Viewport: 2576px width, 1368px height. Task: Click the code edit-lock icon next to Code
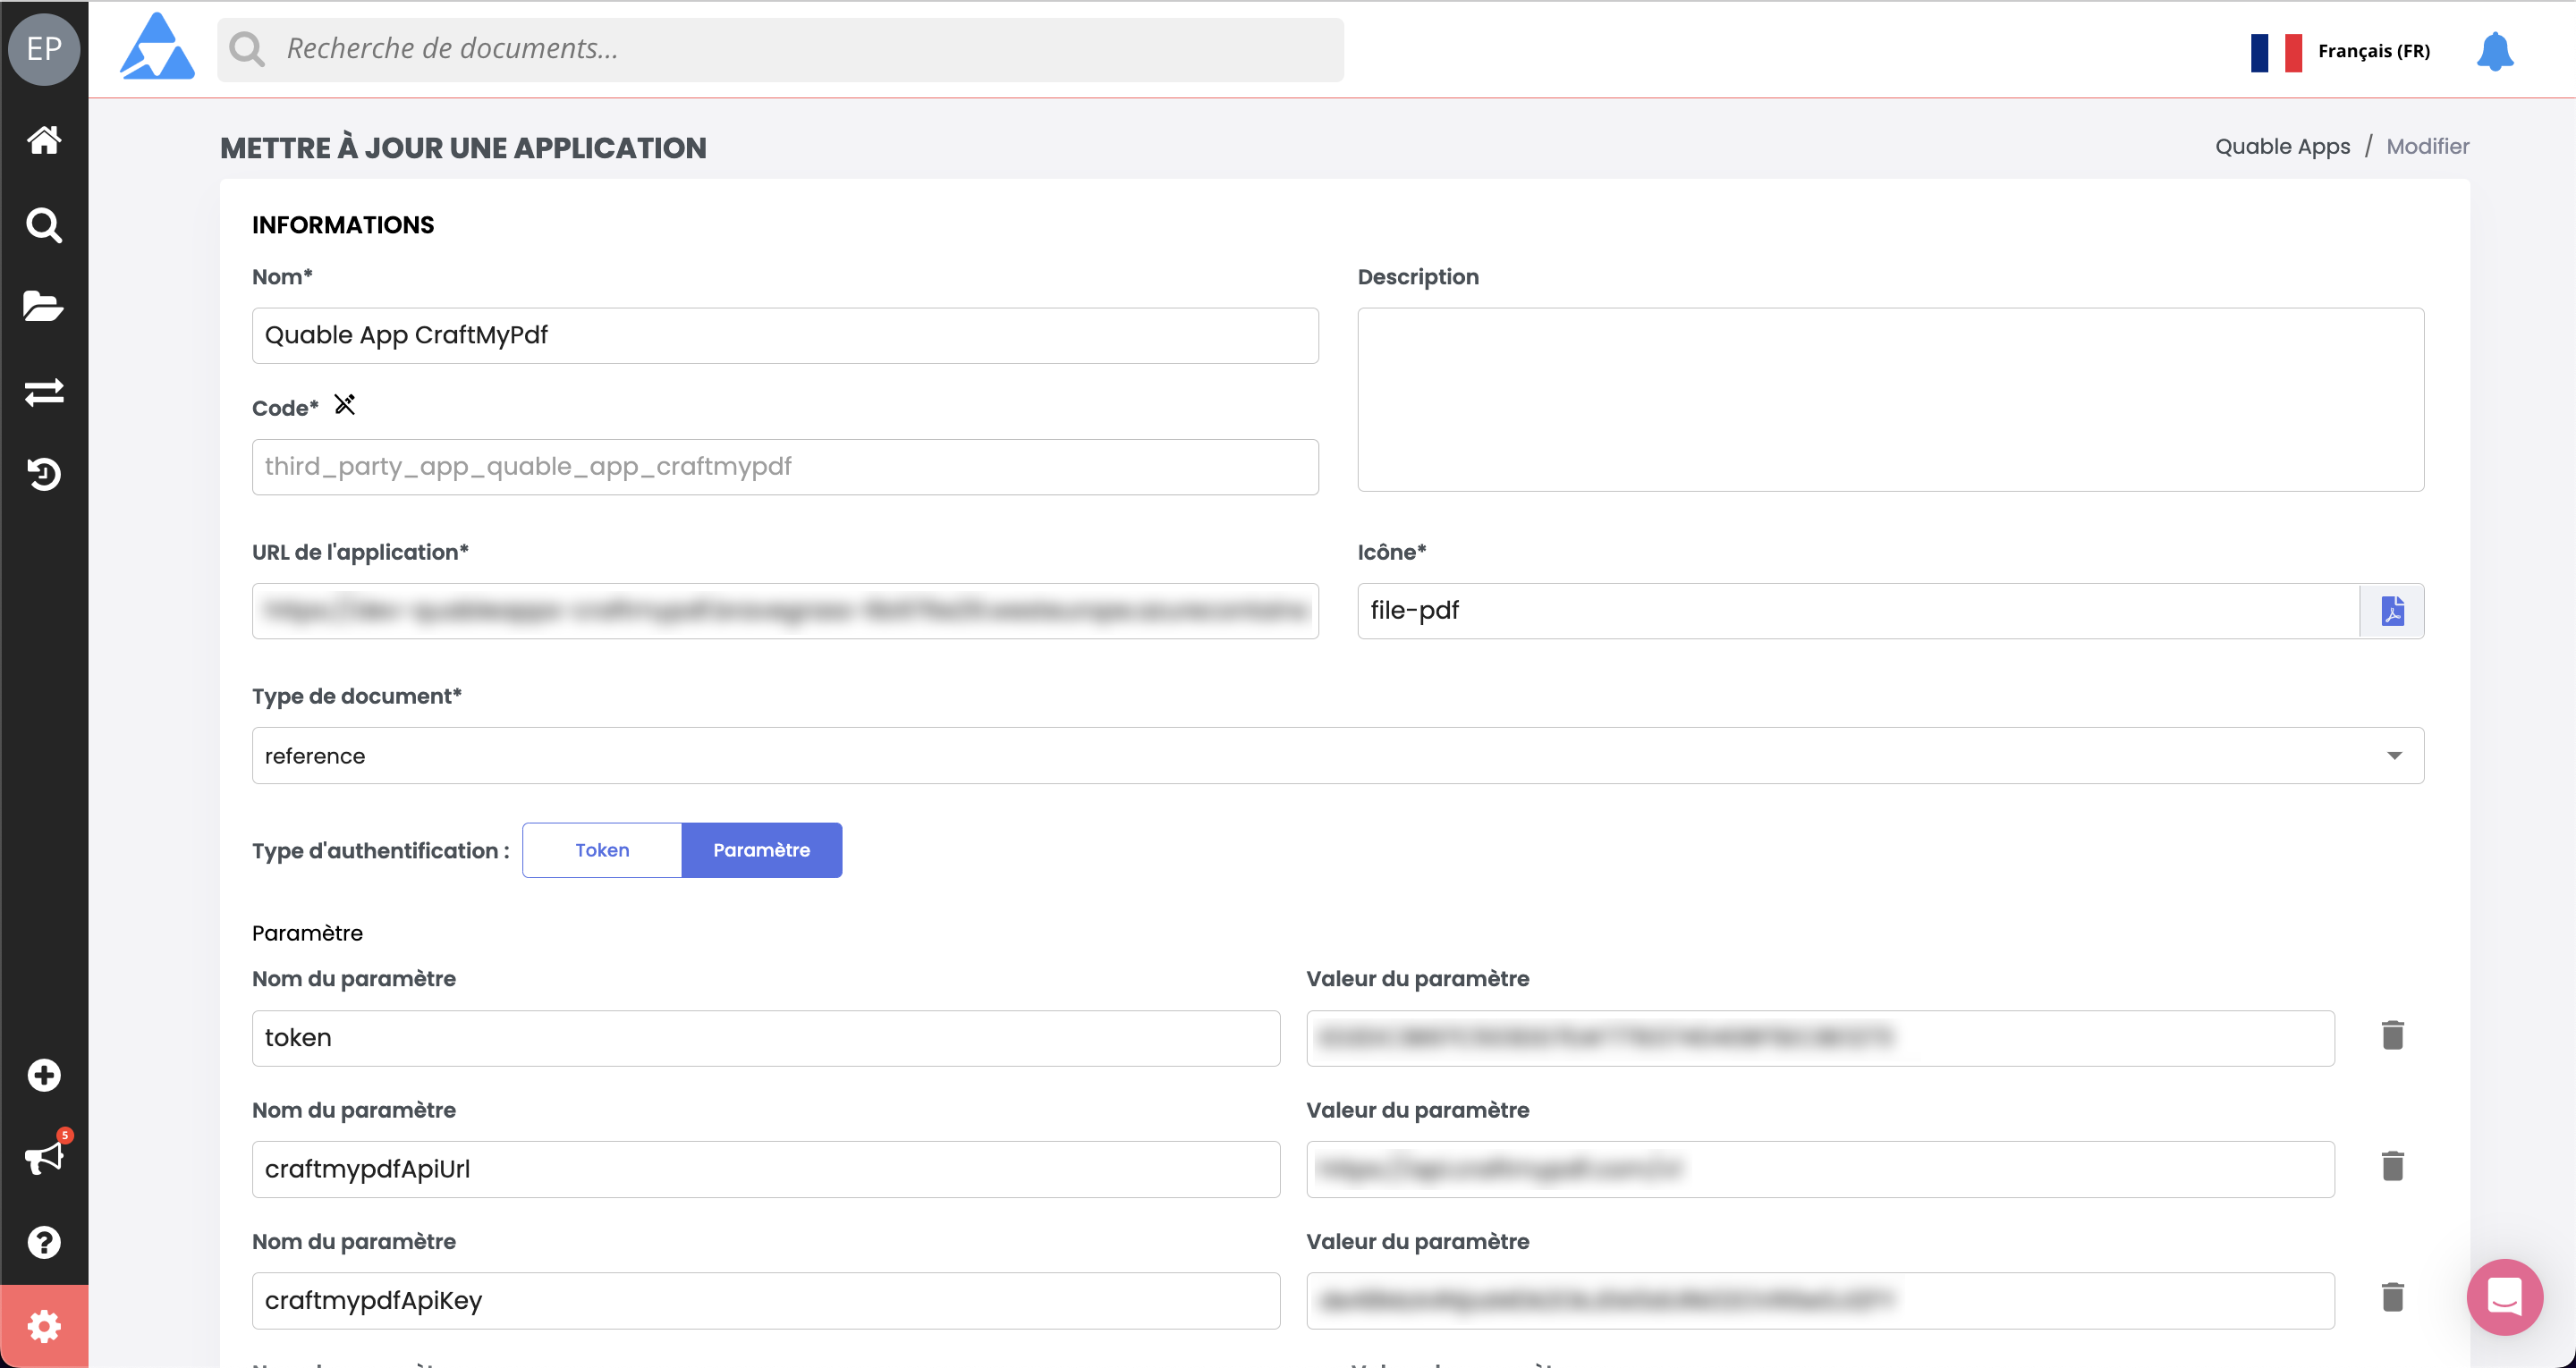coord(345,404)
